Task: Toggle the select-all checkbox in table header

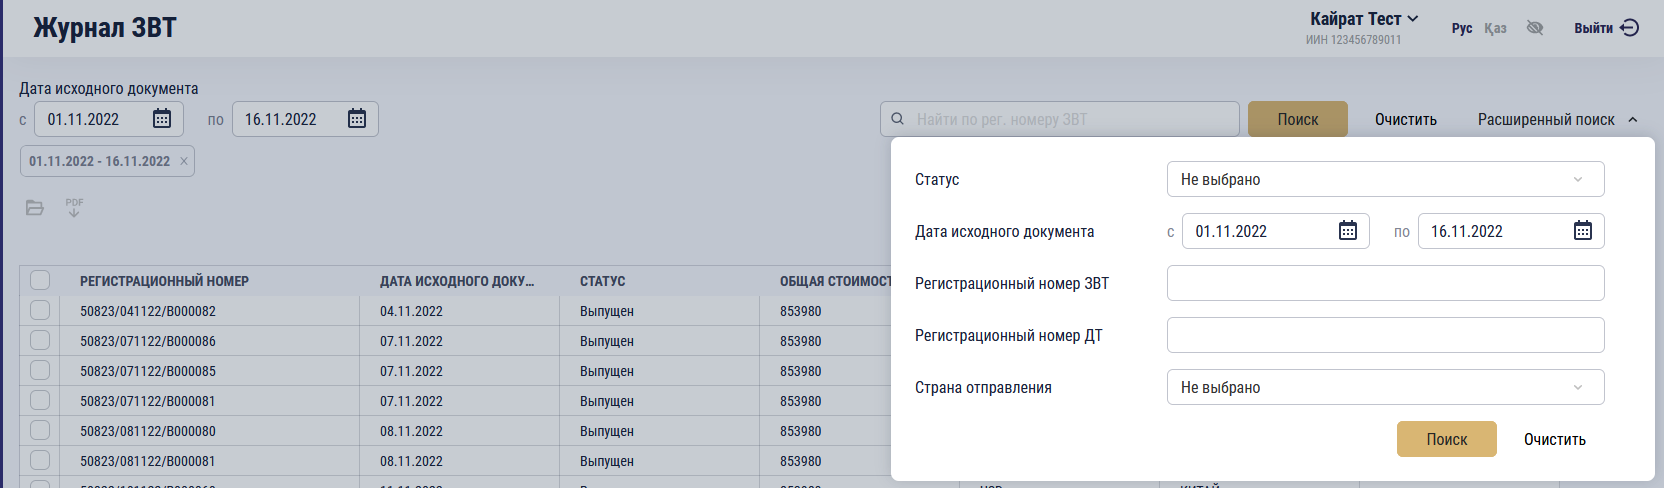Action: (x=40, y=280)
